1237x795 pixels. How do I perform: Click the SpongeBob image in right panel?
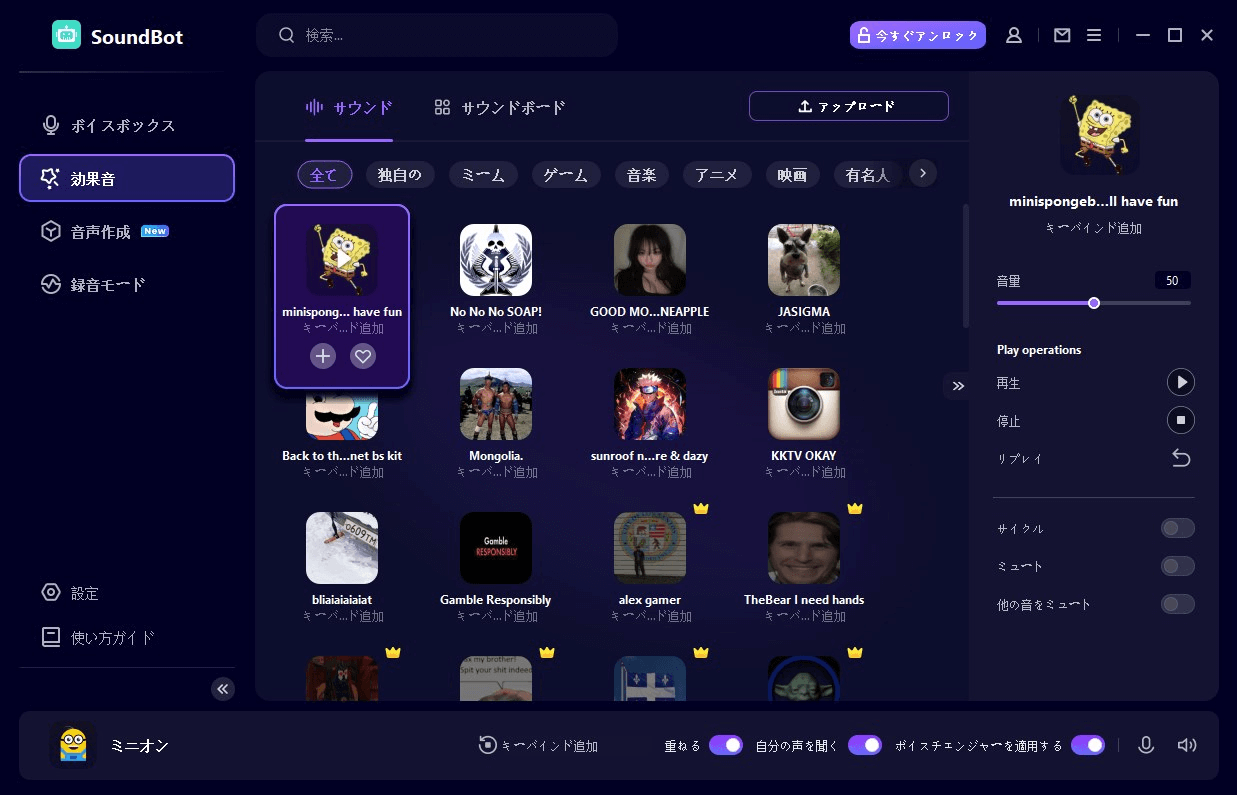[x=1100, y=135]
